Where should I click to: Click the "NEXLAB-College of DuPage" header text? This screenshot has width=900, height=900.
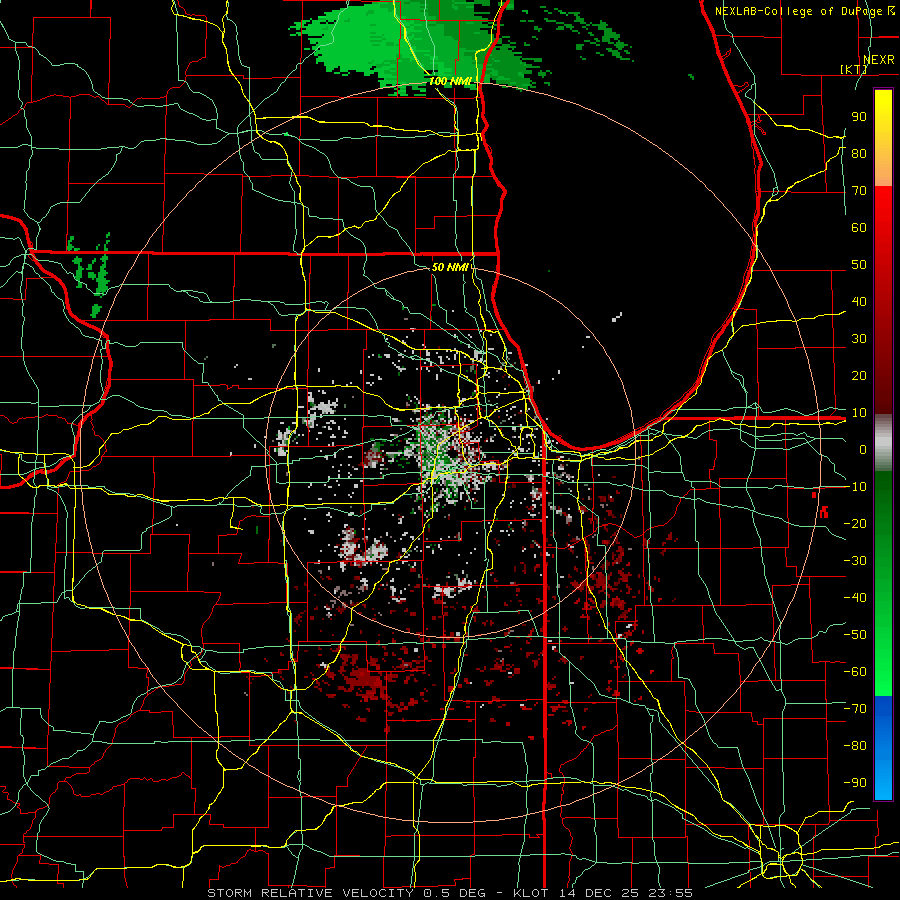point(800,11)
